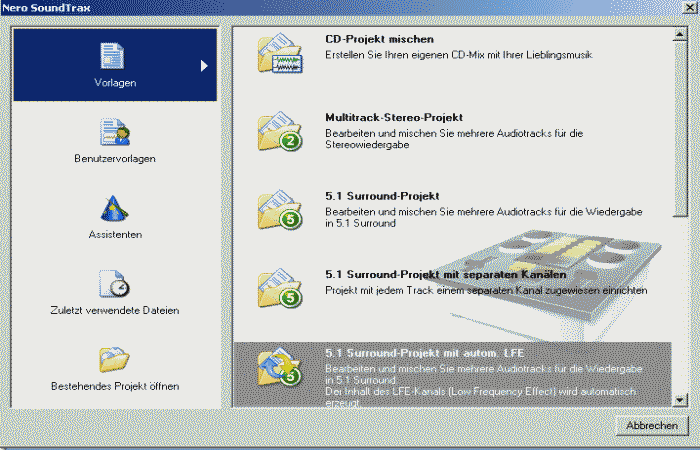Open the Bestehendes Projekt öffnen folder icon
The height and width of the screenshot is (450, 700).
coord(114,360)
